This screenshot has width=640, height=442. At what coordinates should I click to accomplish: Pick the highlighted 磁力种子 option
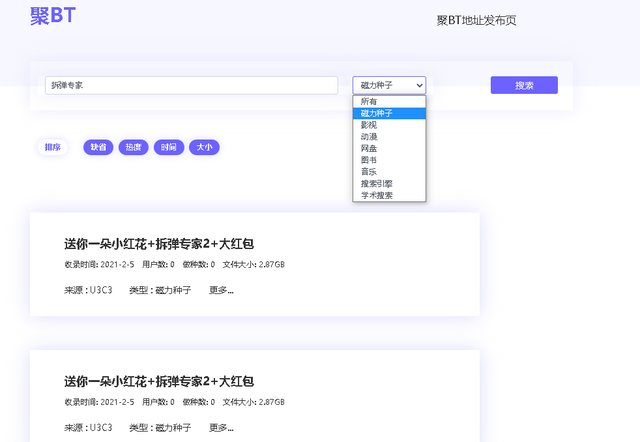[389, 113]
